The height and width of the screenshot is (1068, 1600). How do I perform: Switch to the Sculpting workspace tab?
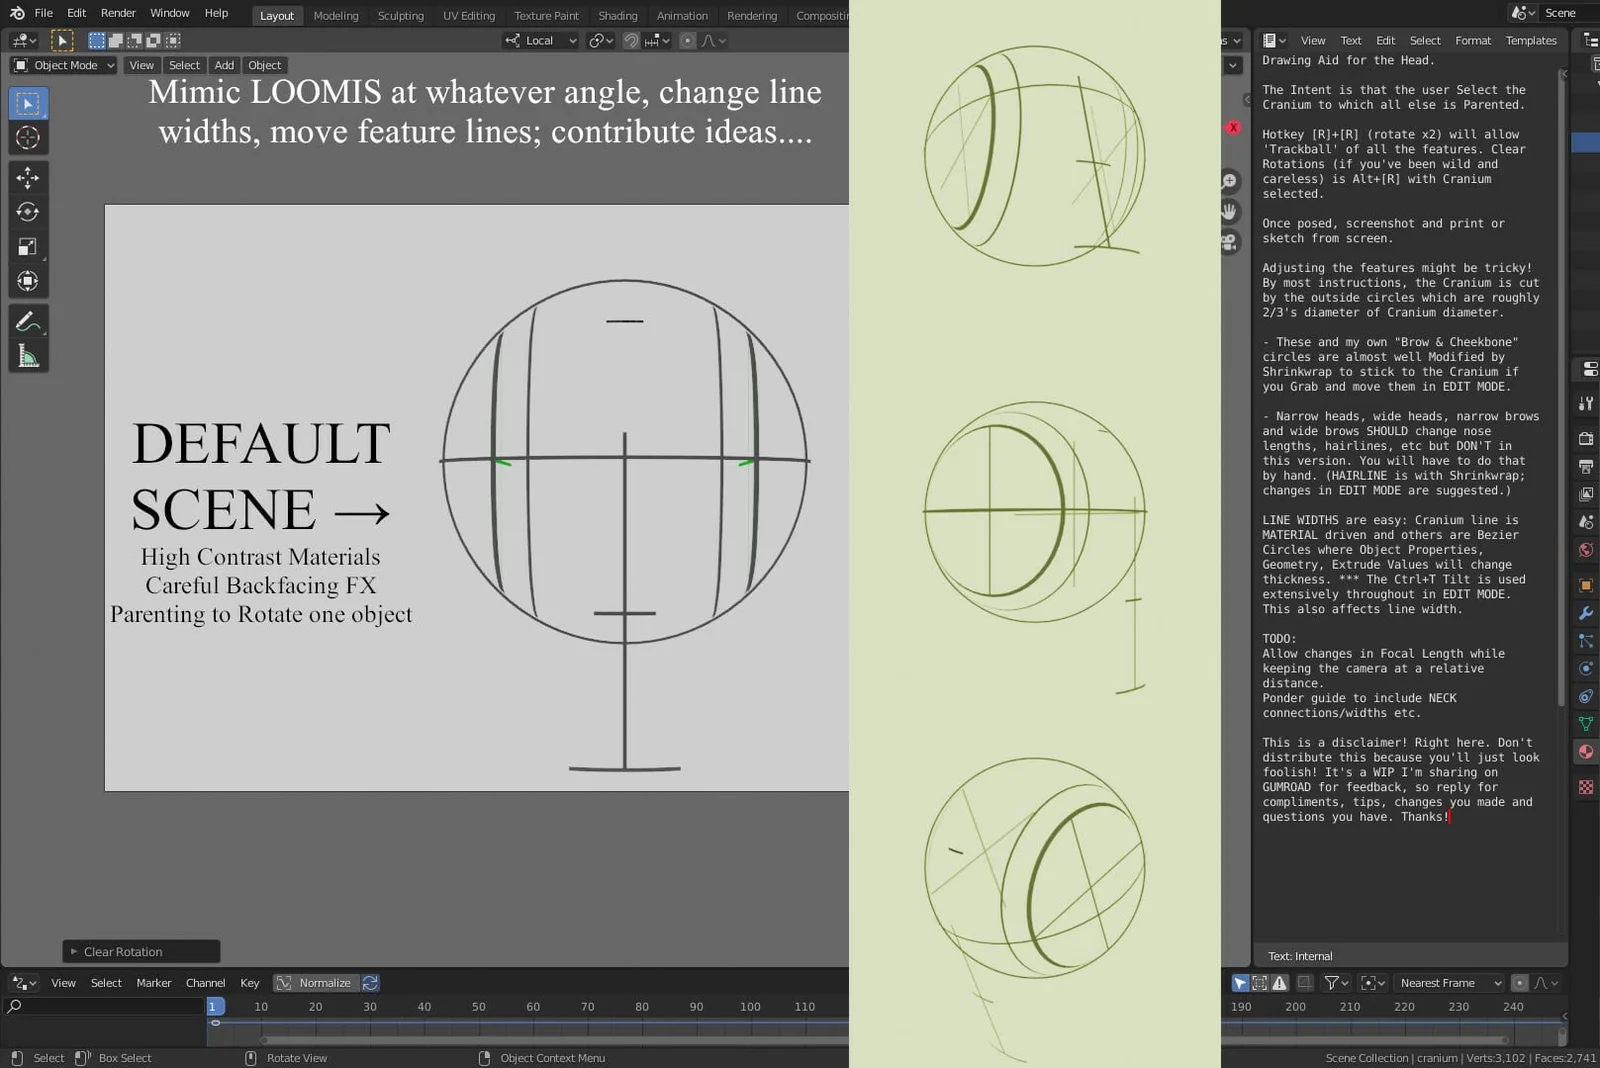tap(400, 16)
